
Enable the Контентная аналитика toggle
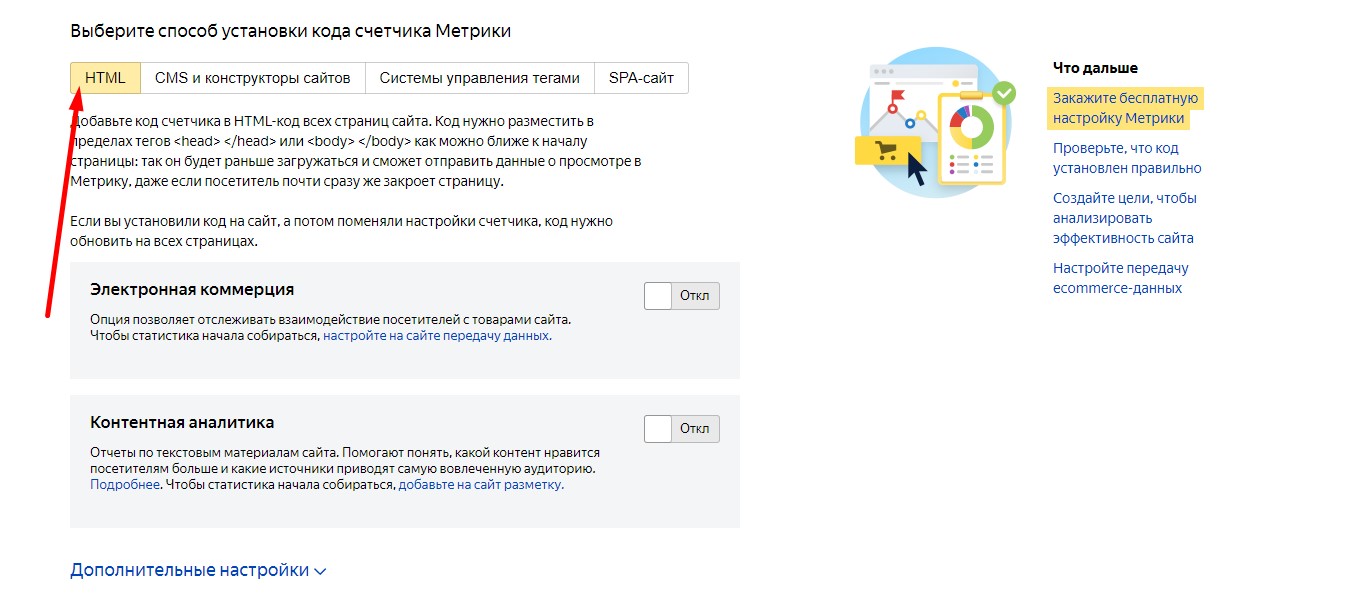(681, 428)
